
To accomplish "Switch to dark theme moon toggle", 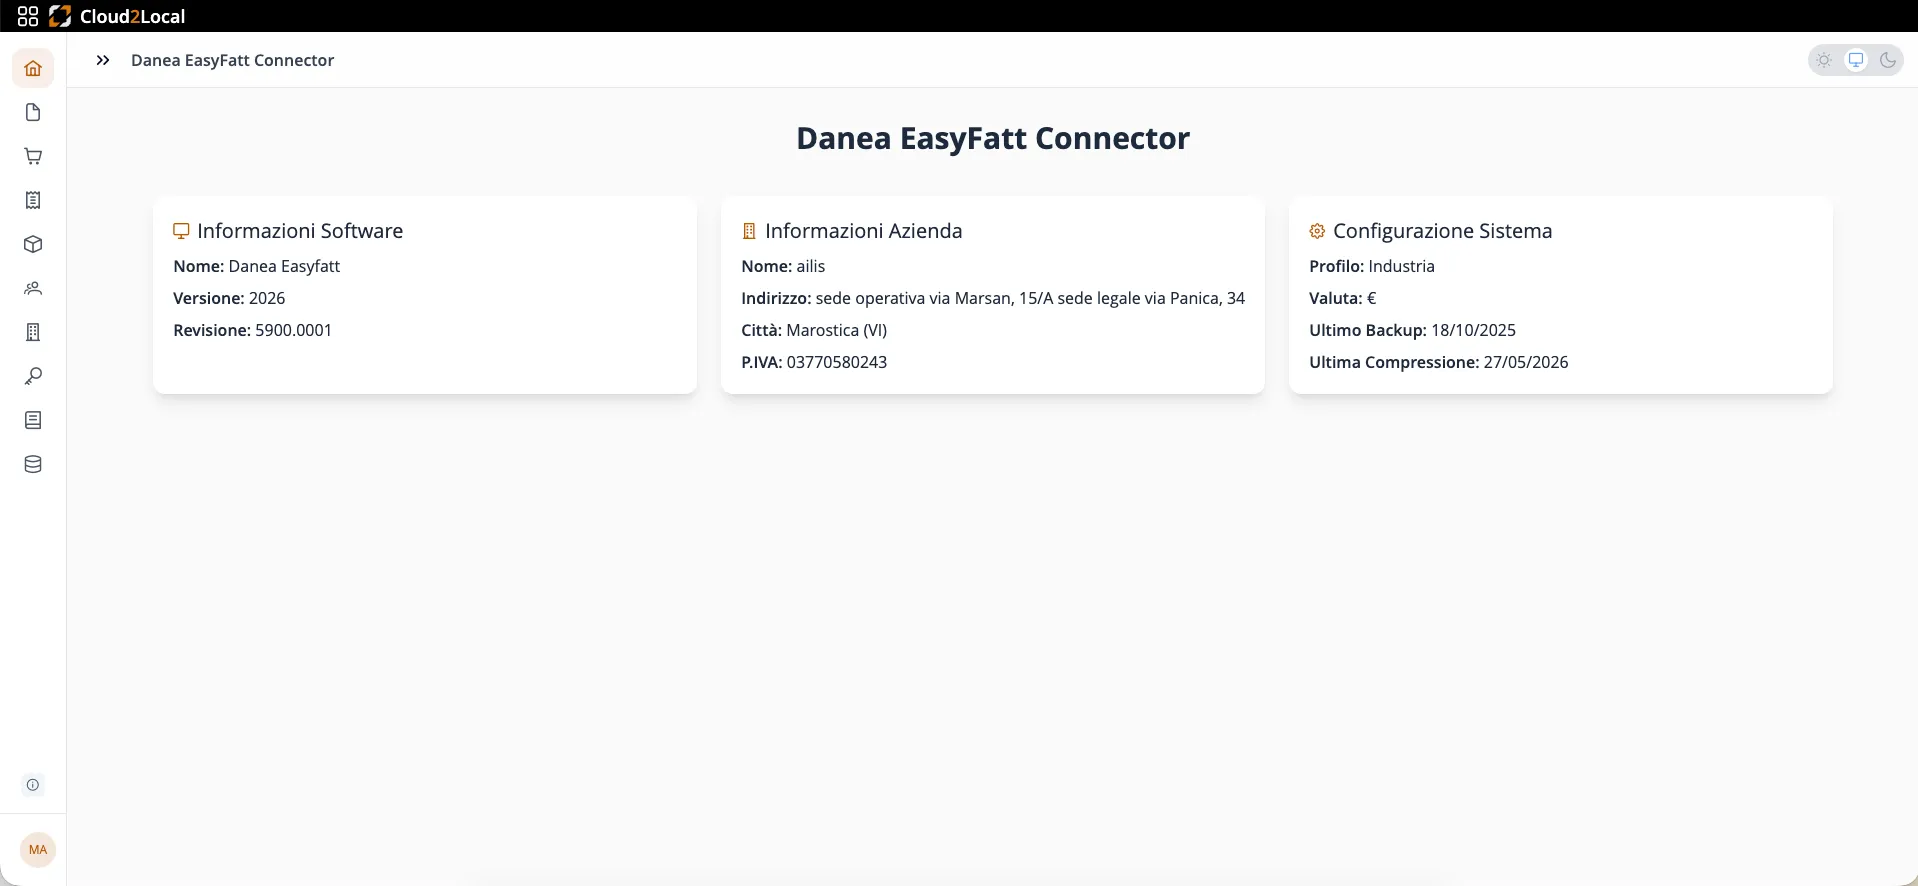I will [1888, 60].
